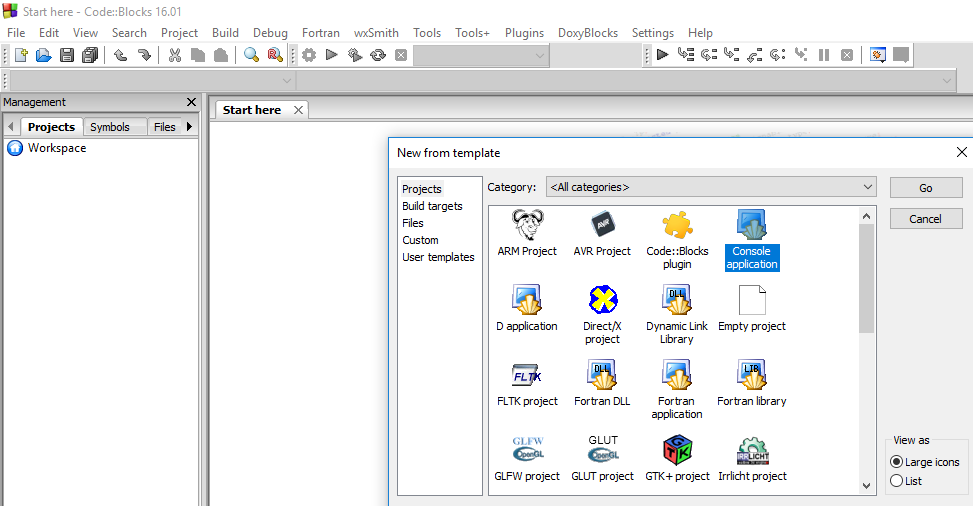Click the Break debugger pause icon
Screen dimensions: 973x506
click(824, 55)
